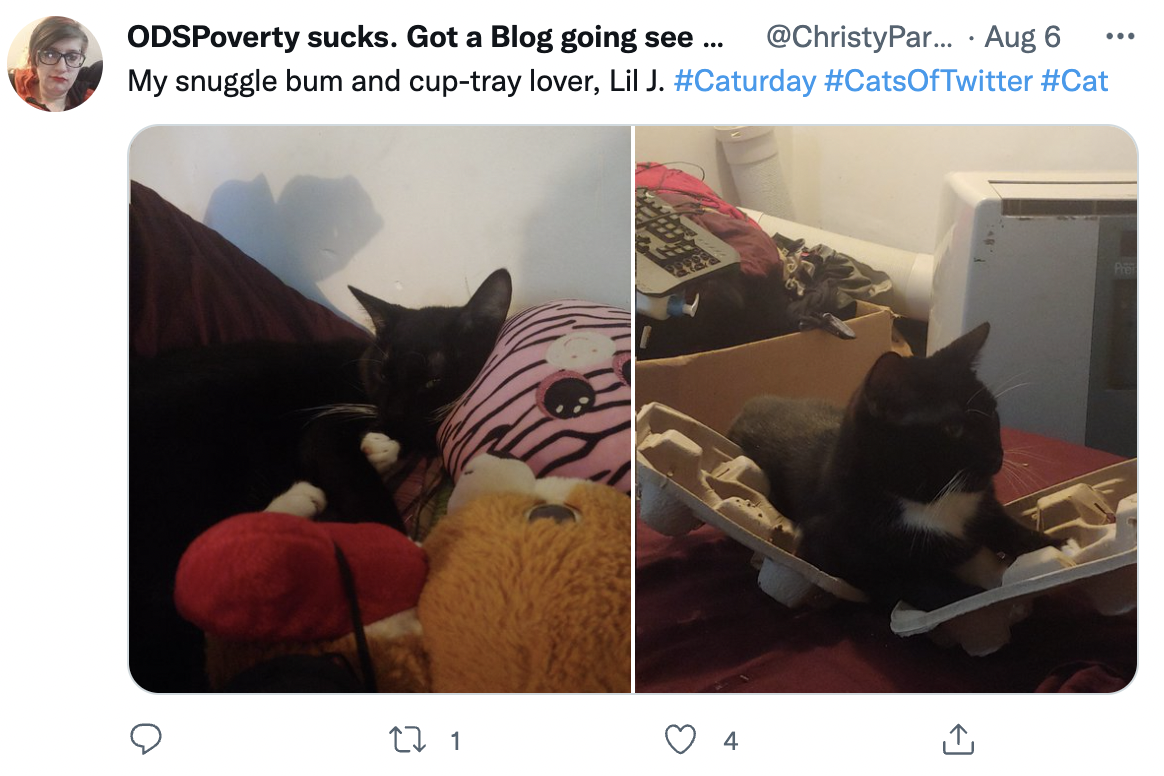Open the more options ellipsis menu
This screenshot has width=1164, height=776.
point(1119,36)
